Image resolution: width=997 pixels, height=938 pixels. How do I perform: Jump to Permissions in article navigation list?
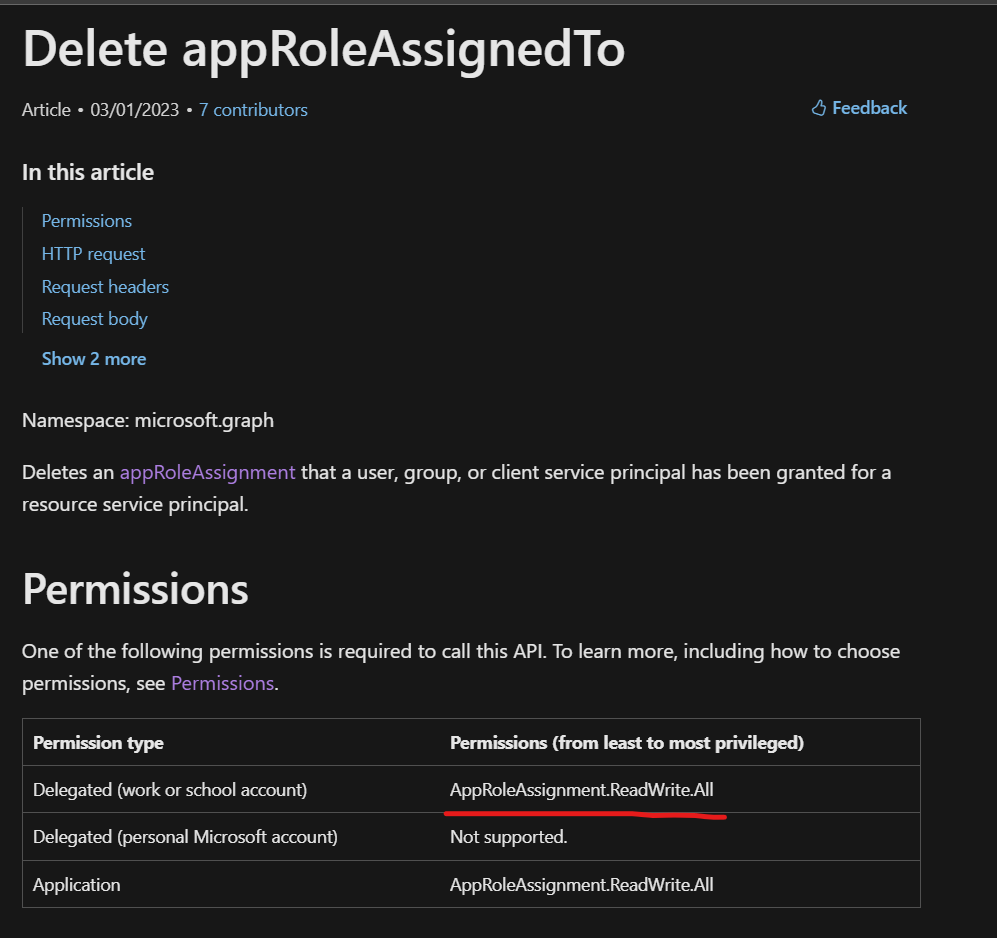click(87, 221)
